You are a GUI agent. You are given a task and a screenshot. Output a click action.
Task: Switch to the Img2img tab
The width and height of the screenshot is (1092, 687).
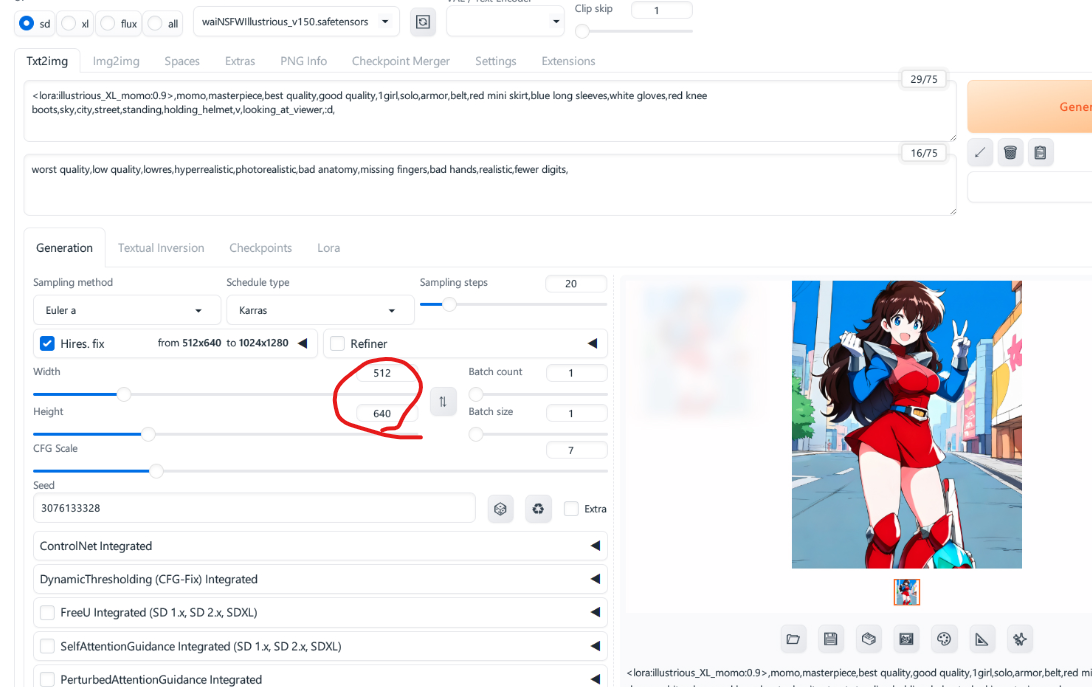[116, 61]
